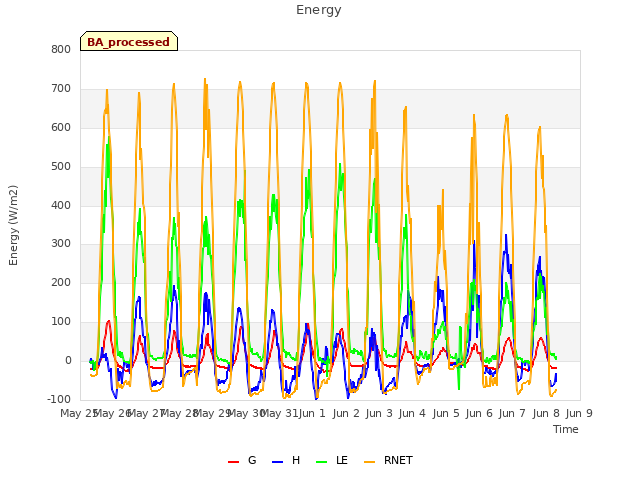Click the May 31 x-axis date label
This screenshot has height=480, width=640.
coord(279,413)
